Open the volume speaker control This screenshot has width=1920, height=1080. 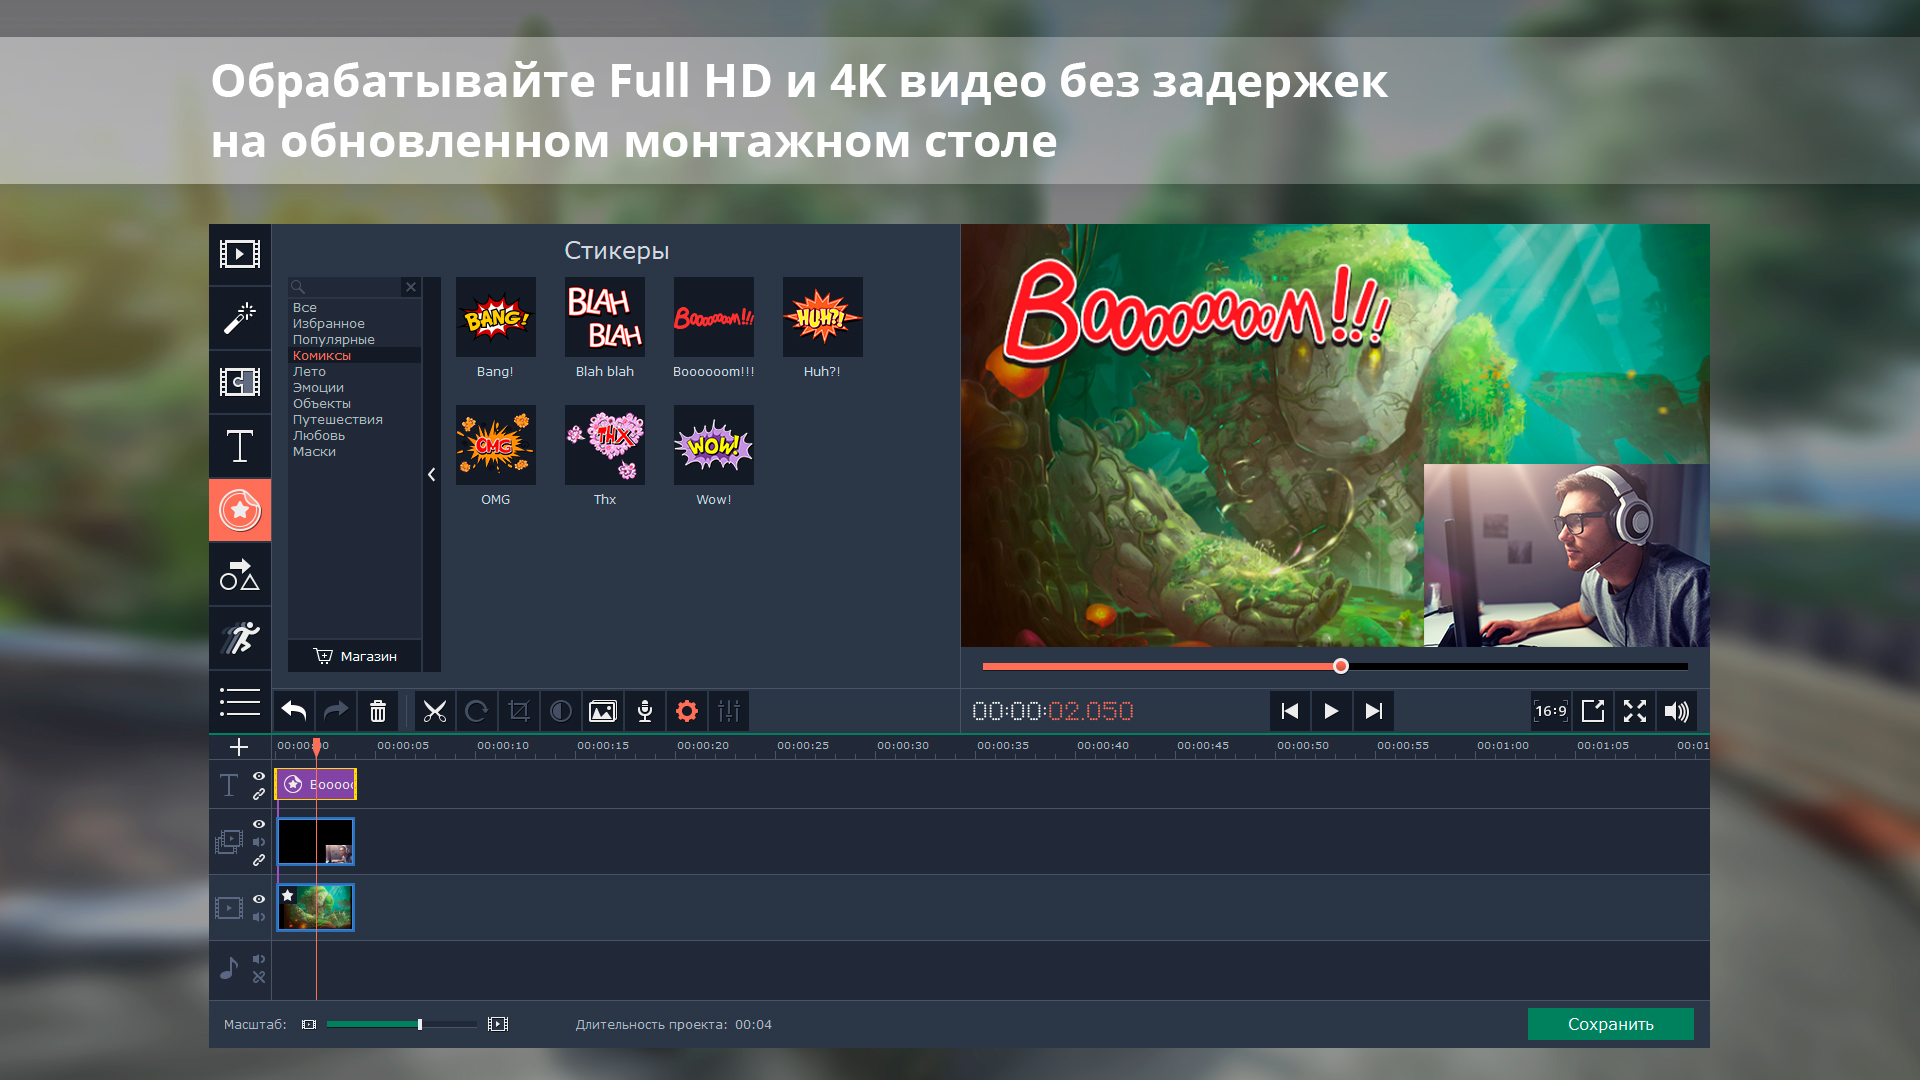pyautogui.click(x=1677, y=711)
